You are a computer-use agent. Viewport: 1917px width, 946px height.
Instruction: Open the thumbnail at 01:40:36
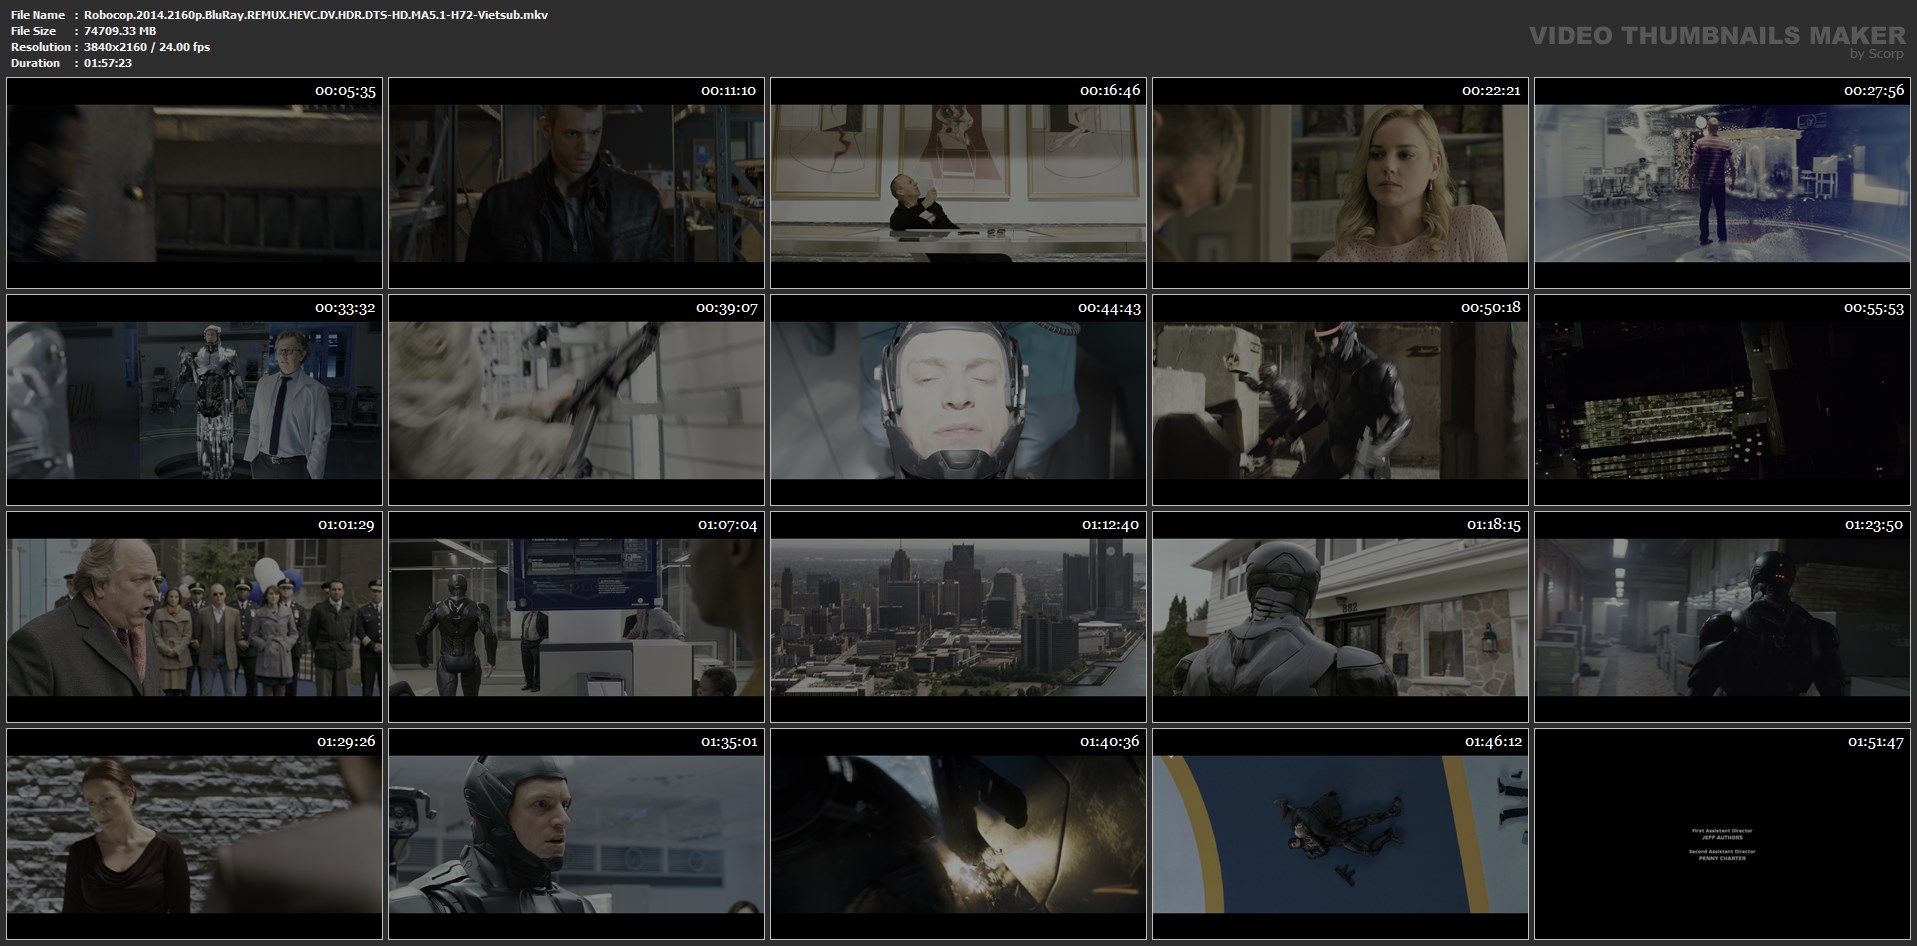pos(958,834)
